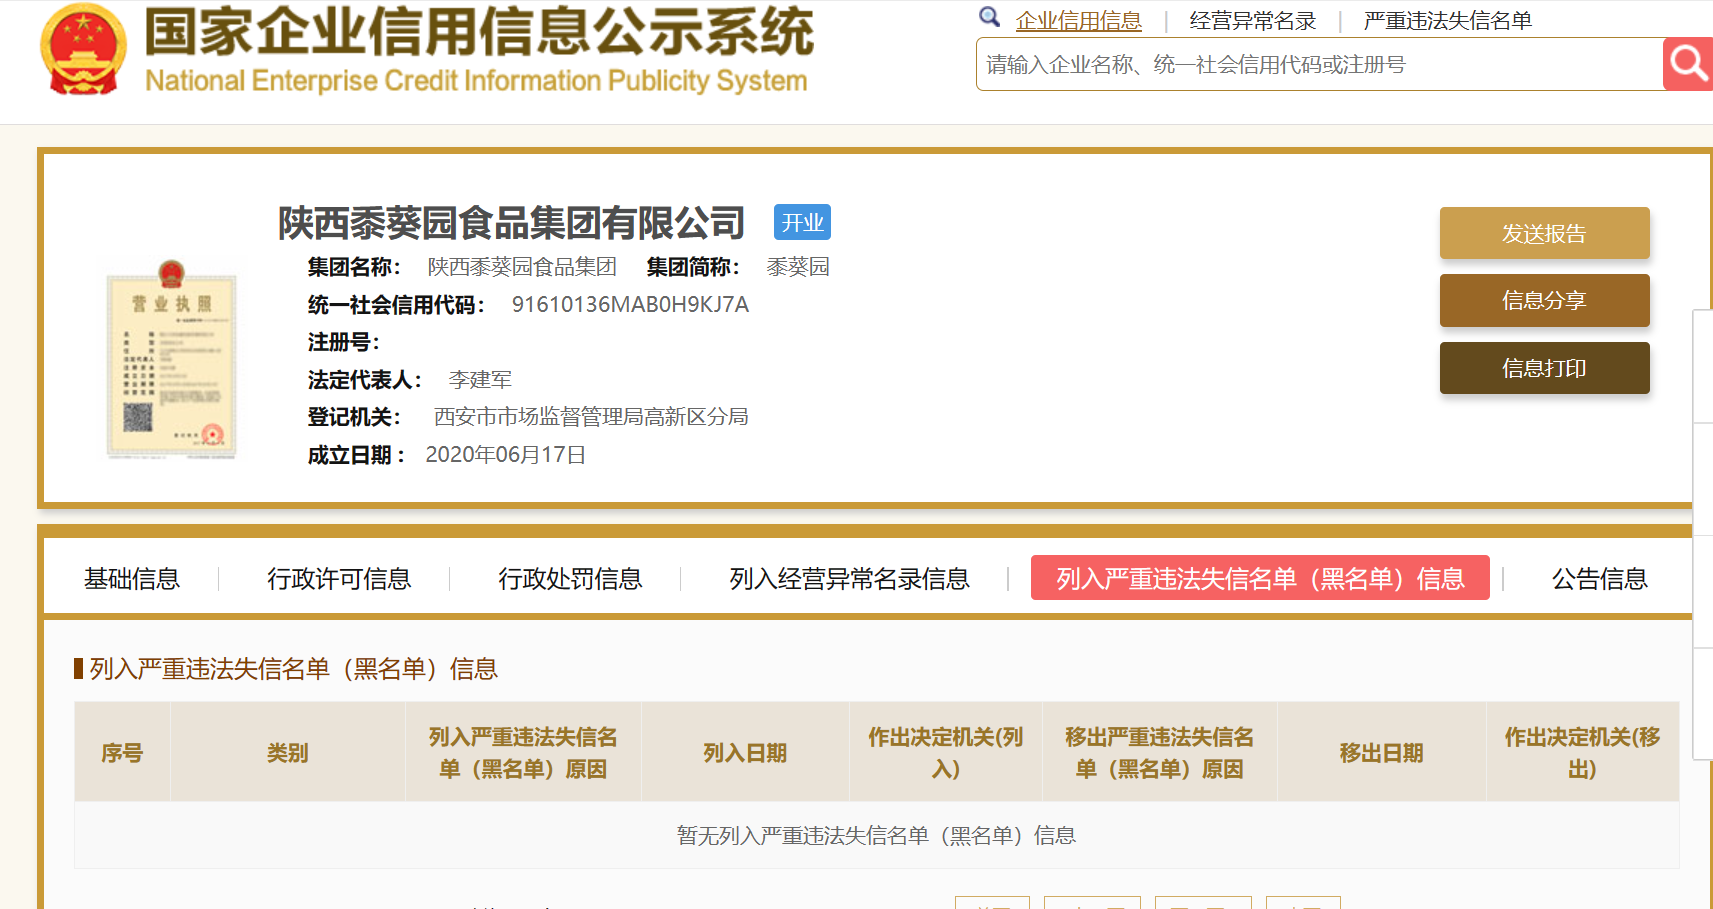The height and width of the screenshot is (909, 1713).
Task: Switch to the 列入经营异常名录信息 tab
Action: coord(849,579)
